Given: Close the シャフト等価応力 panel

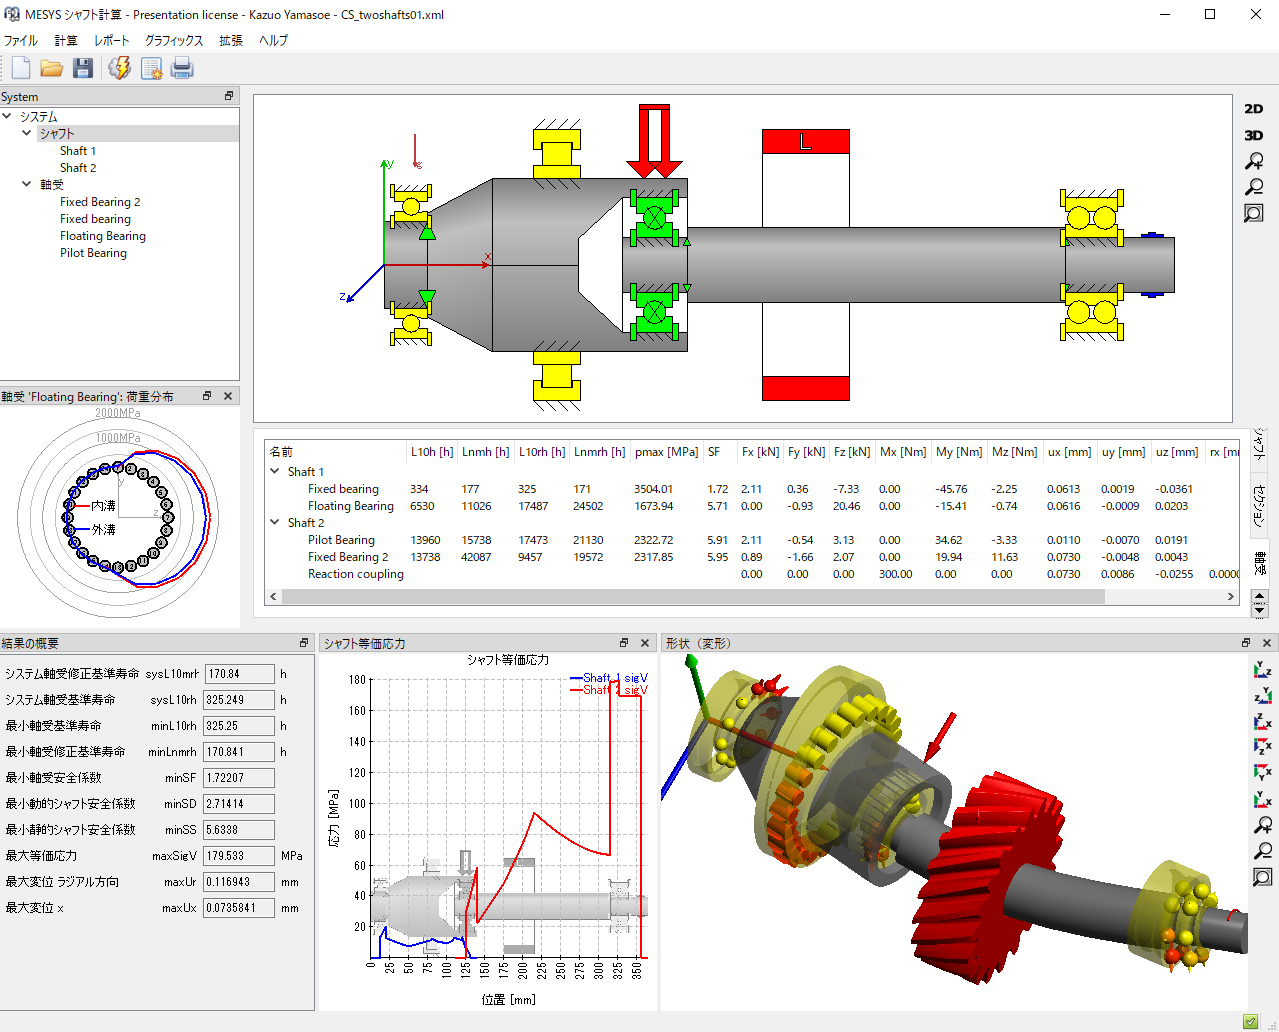Looking at the screenshot, I should click(645, 643).
